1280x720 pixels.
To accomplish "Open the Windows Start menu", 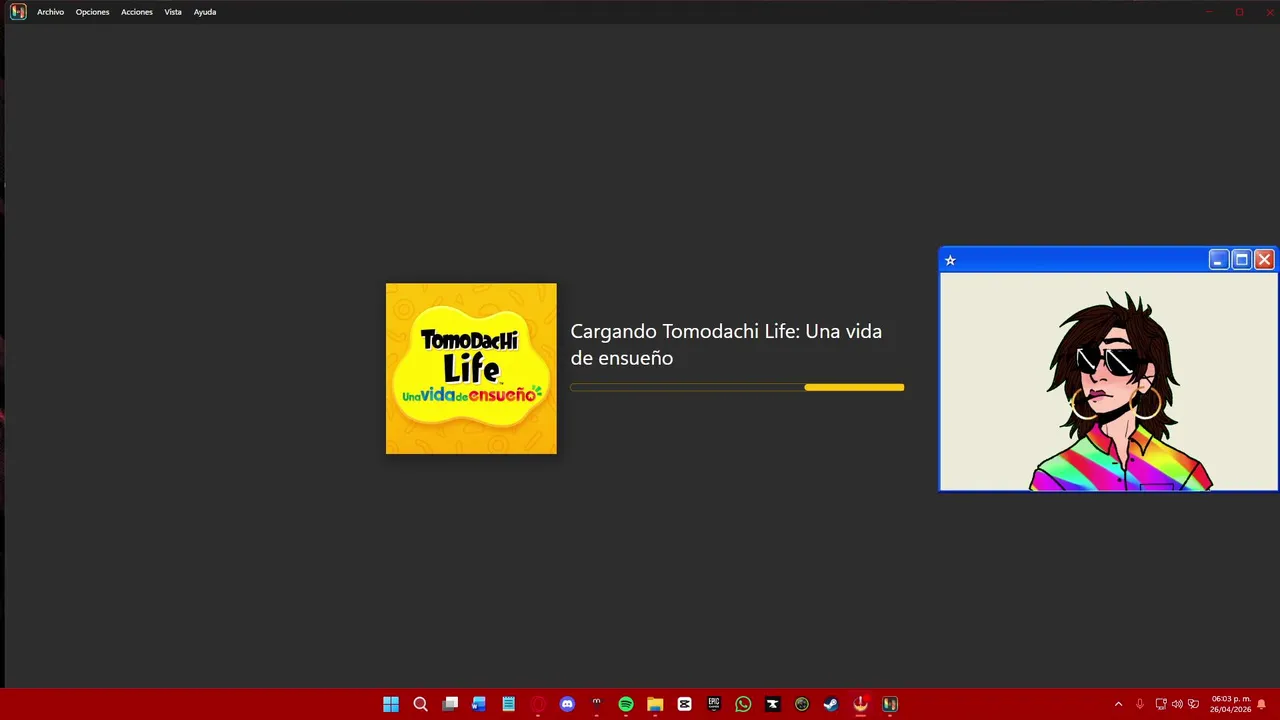I will [x=391, y=704].
